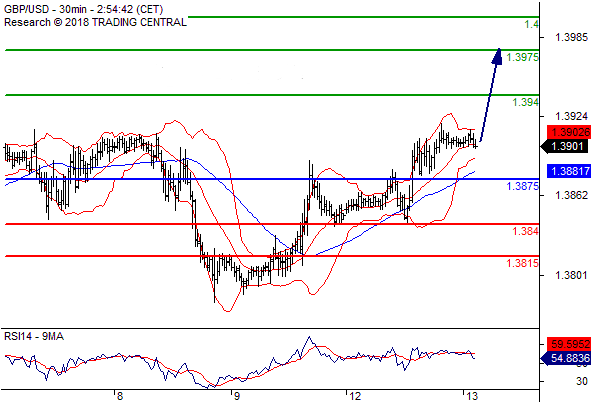Click the red 59.5952 RSI value tag

coord(569,344)
